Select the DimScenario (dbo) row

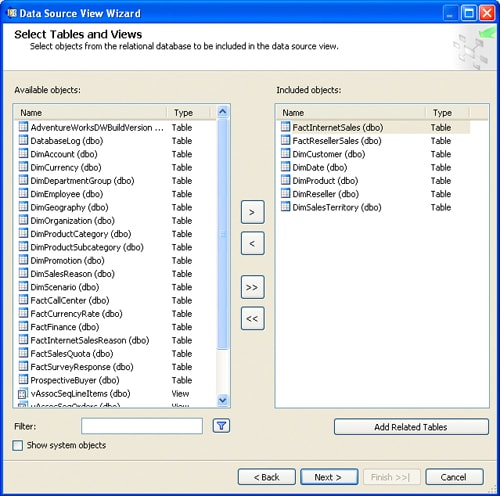(114, 287)
